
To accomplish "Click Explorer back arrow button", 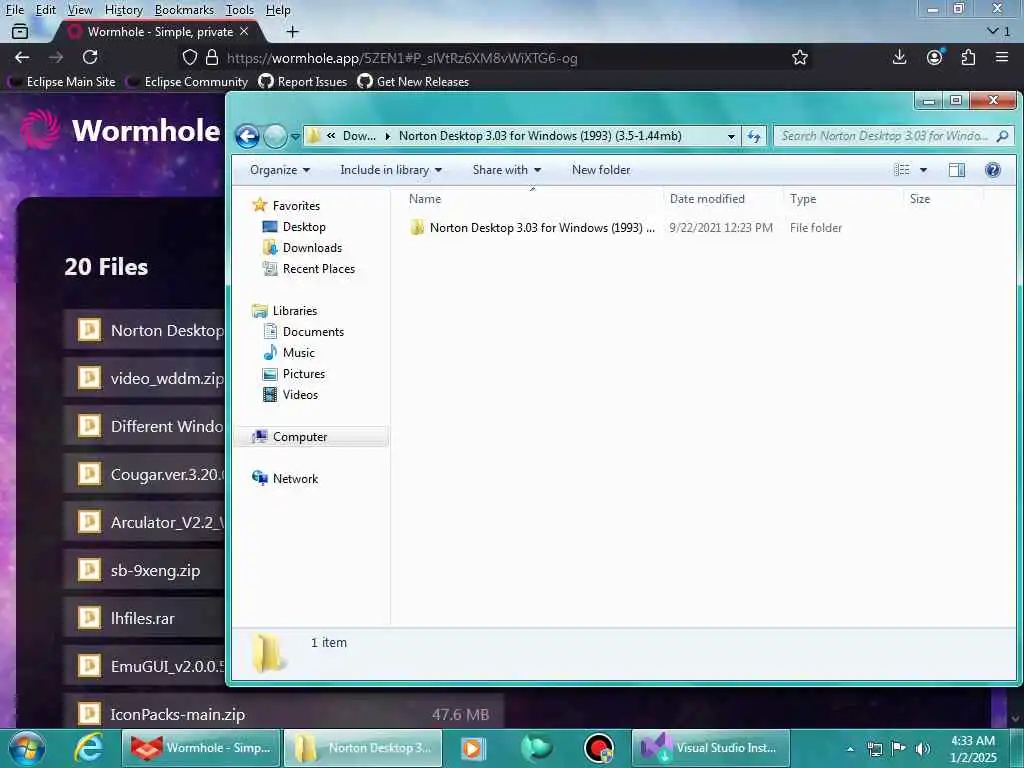I will tap(248, 136).
